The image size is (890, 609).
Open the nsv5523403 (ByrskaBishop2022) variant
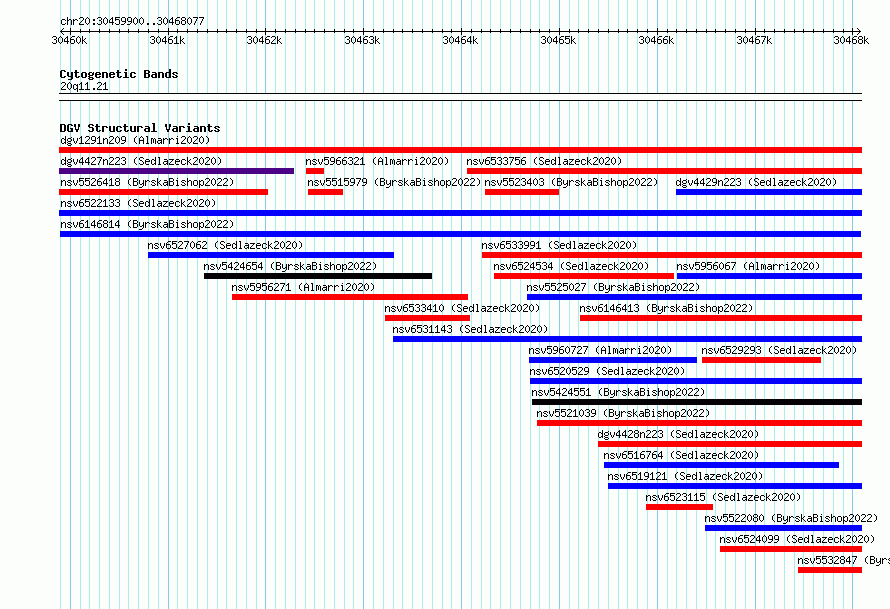[571, 182]
